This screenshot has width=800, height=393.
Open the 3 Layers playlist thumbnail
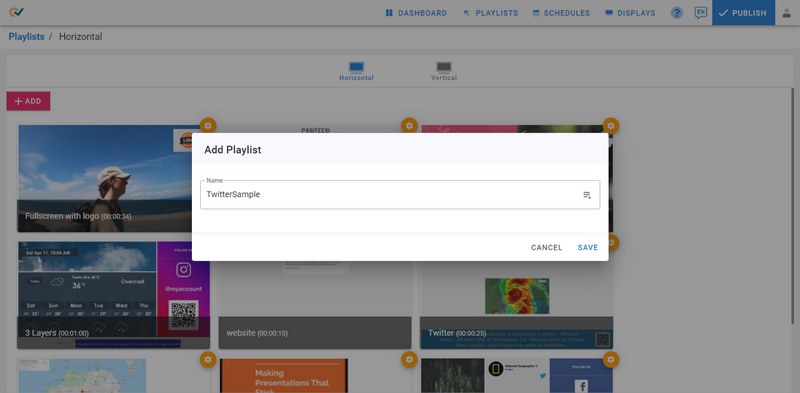coord(113,296)
